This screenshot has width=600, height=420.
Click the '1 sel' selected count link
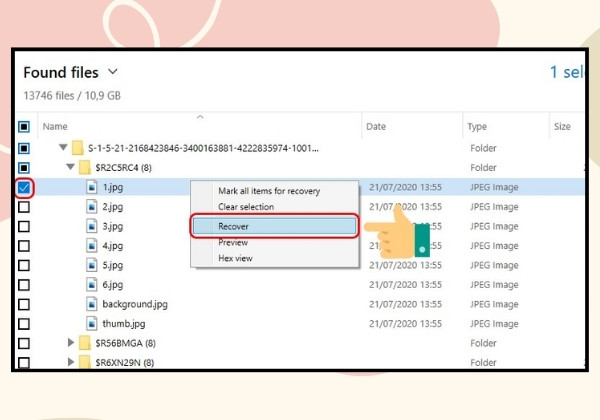tap(567, 72)
